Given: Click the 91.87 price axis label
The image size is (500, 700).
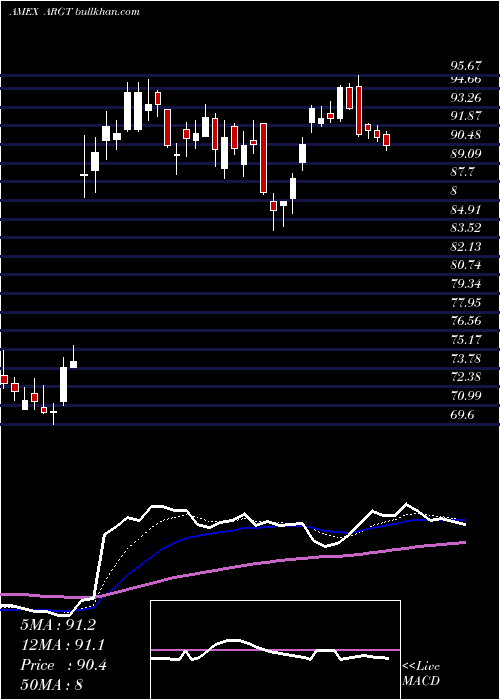Looking at the screenshot, I should (466, 116).
